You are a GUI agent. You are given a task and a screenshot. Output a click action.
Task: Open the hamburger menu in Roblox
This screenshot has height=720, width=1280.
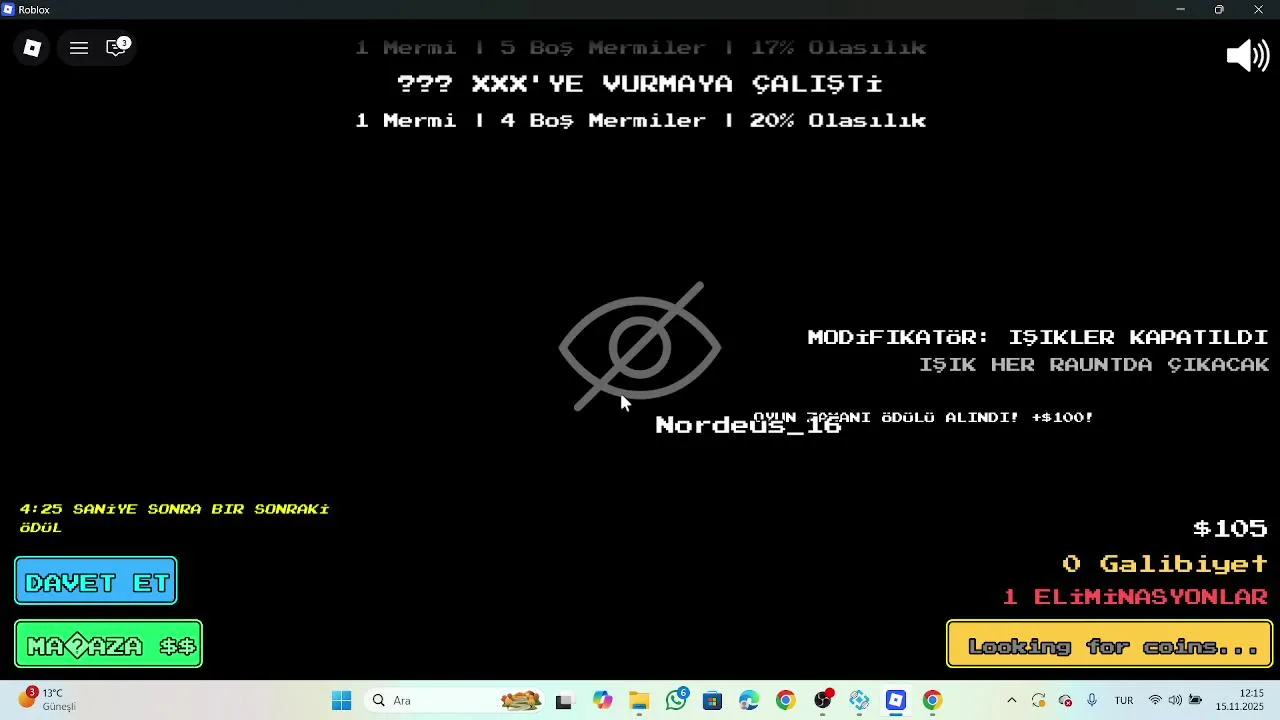(79, 48)
